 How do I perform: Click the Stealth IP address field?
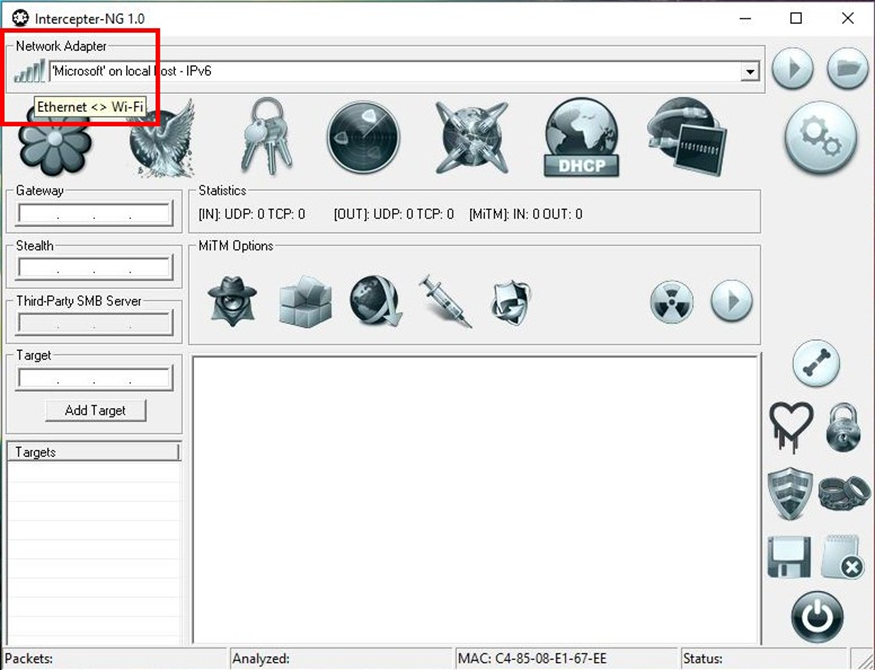coord(94,268)
